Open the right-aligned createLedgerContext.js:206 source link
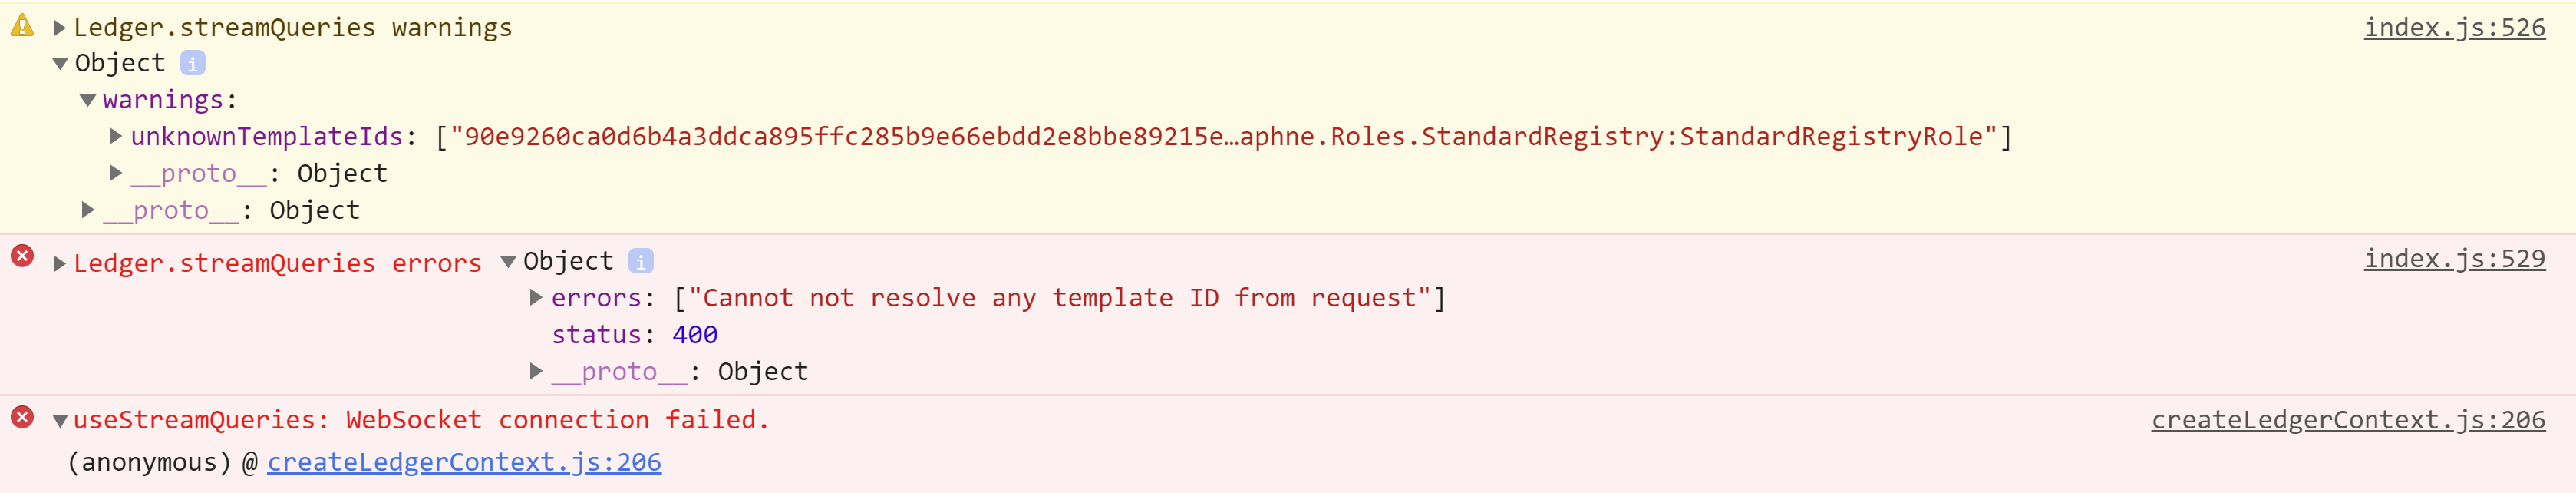 (x=2347, y=420)
